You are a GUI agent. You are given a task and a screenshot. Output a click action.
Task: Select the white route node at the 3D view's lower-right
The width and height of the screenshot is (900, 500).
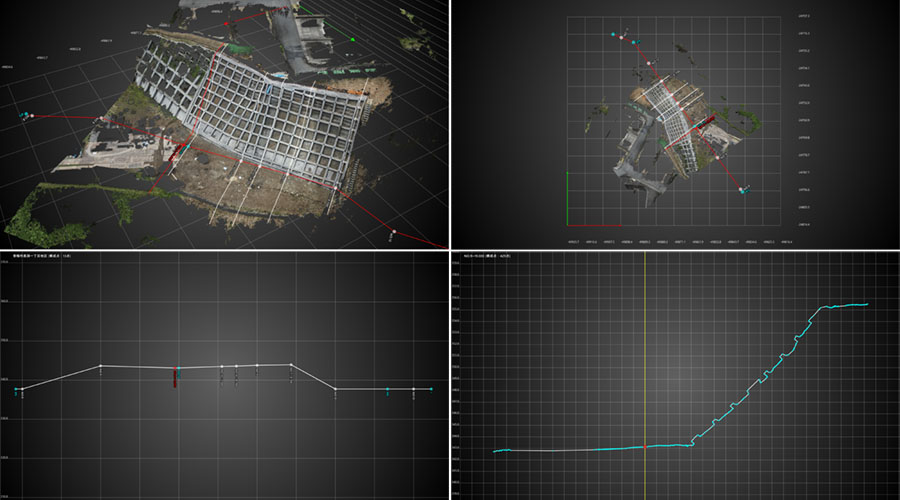click(395, 232)
